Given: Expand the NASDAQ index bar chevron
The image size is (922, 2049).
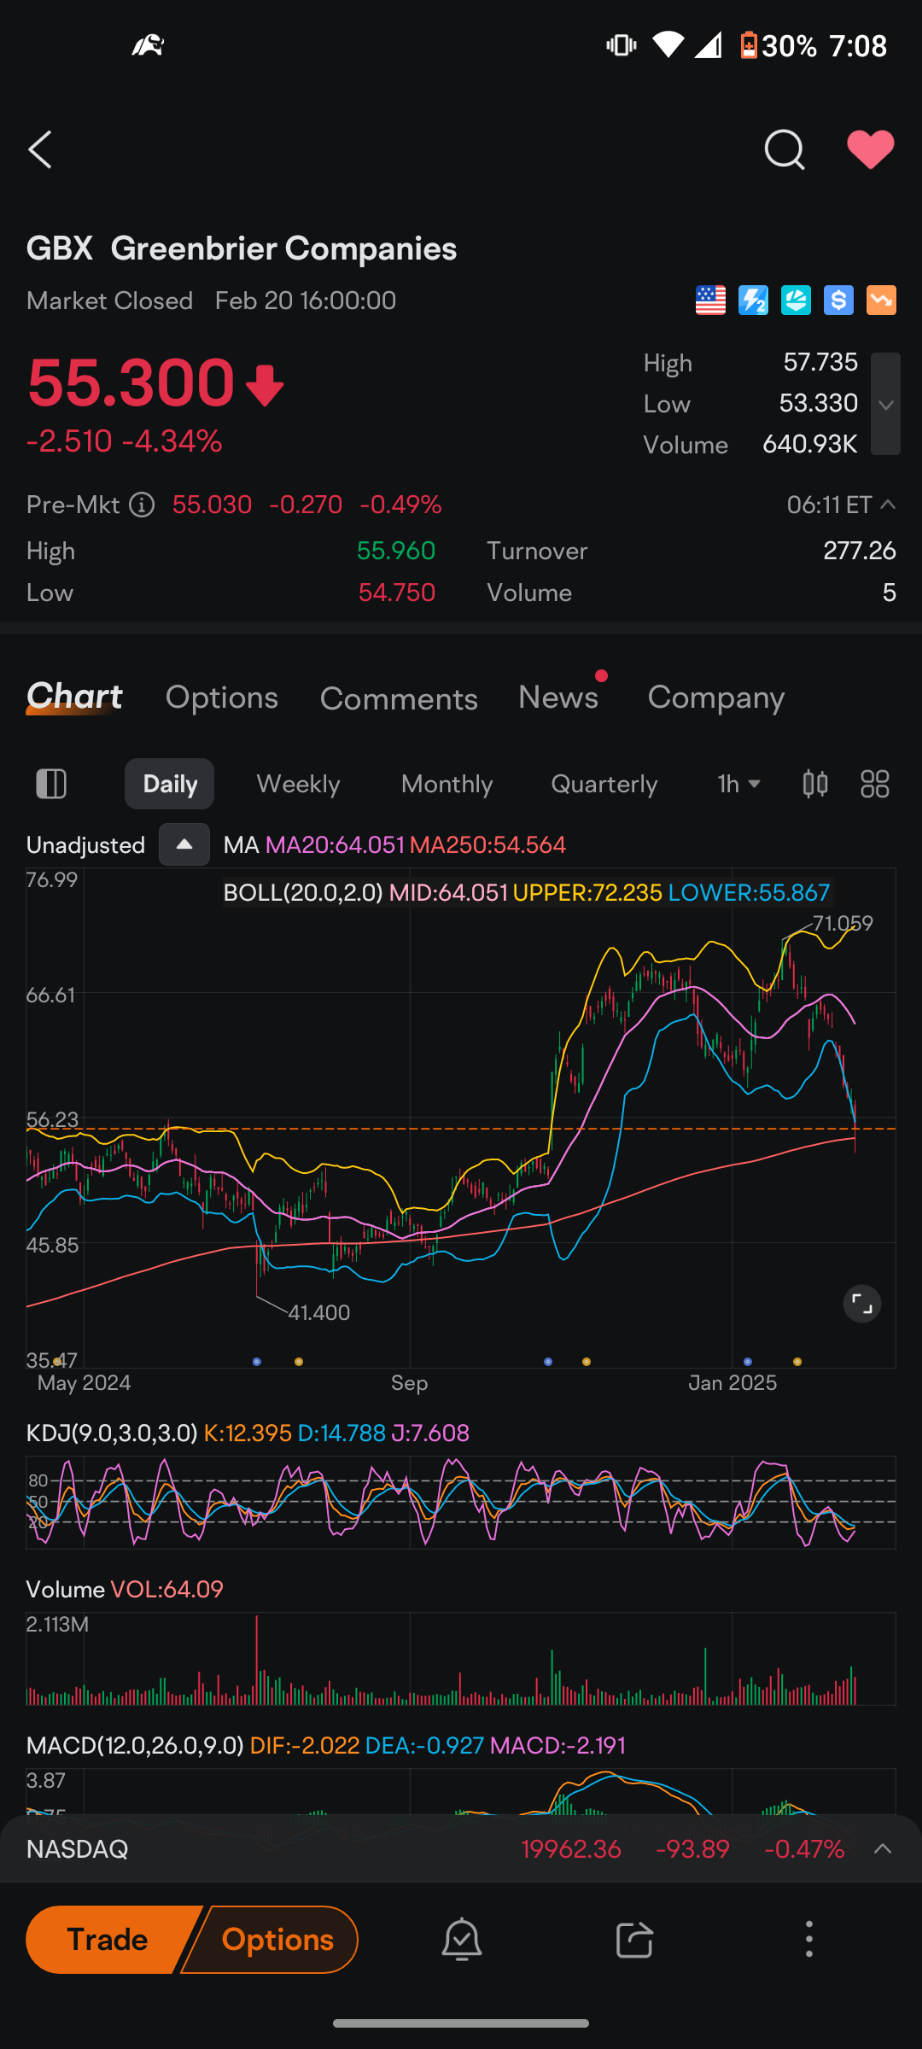Looking at the screenshot, I should tap(883, 1849).
